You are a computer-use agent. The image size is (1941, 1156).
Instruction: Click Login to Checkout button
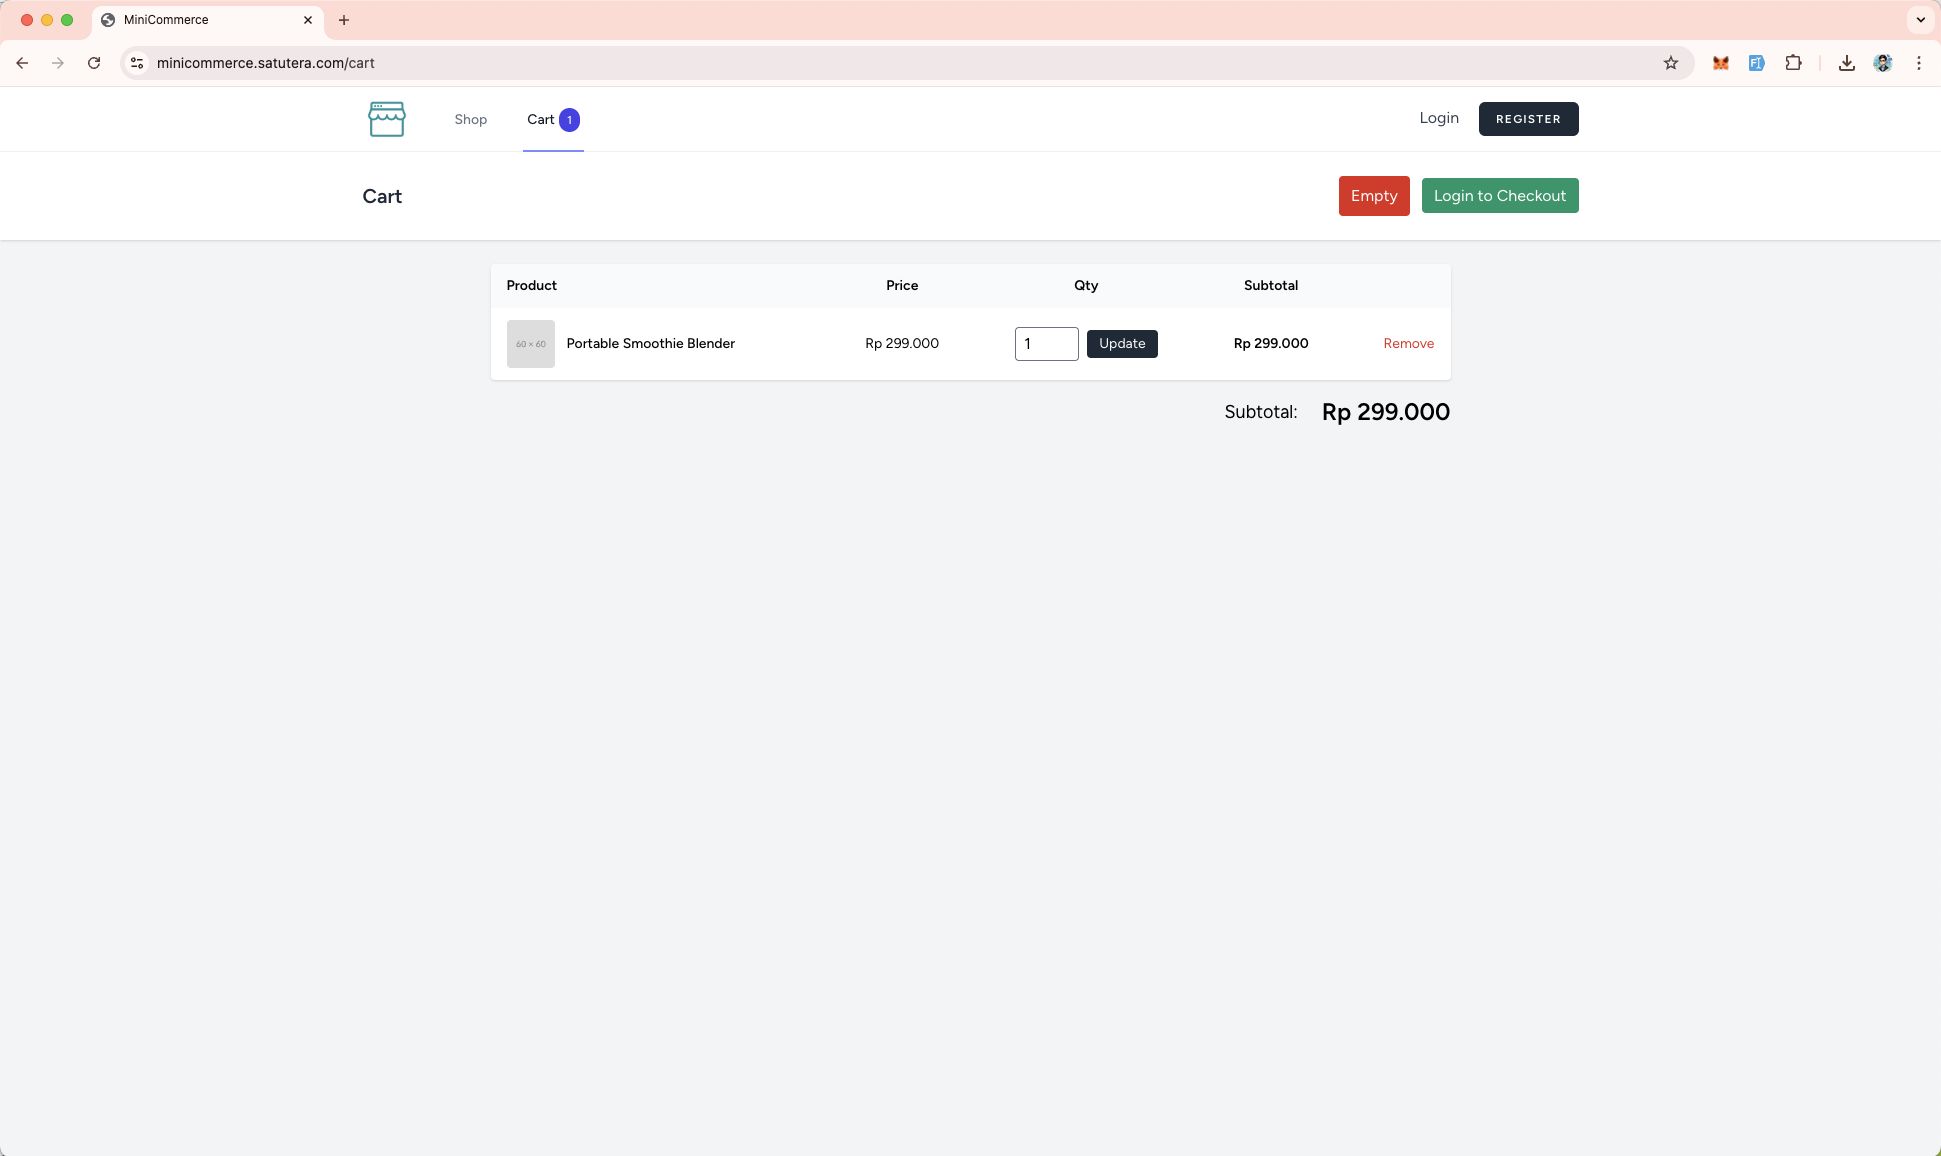[1499, 196]
